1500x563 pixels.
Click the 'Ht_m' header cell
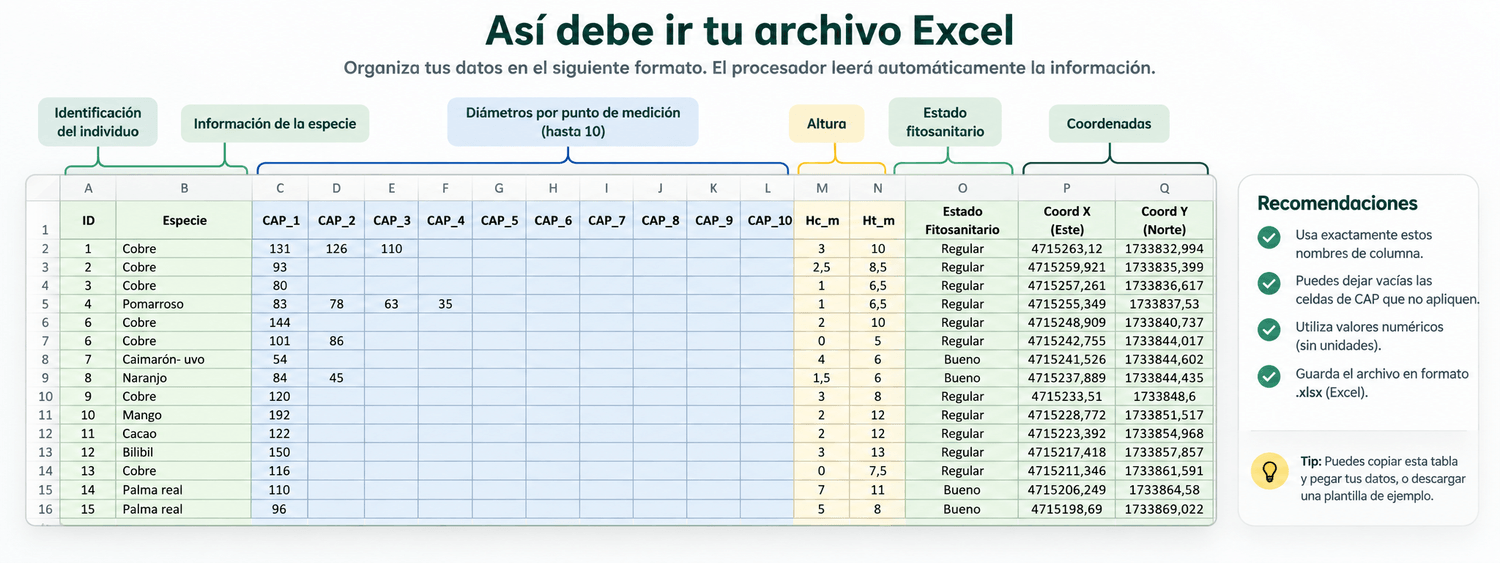877,220
